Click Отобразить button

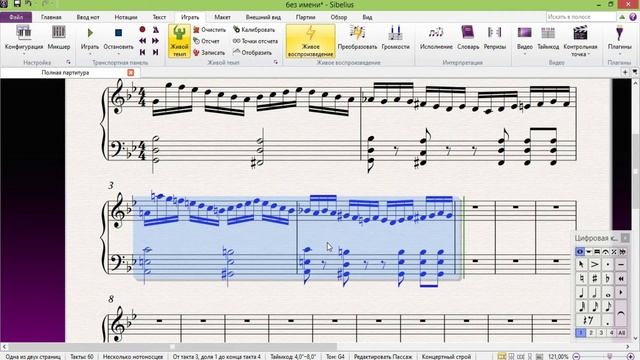[252, 53]
